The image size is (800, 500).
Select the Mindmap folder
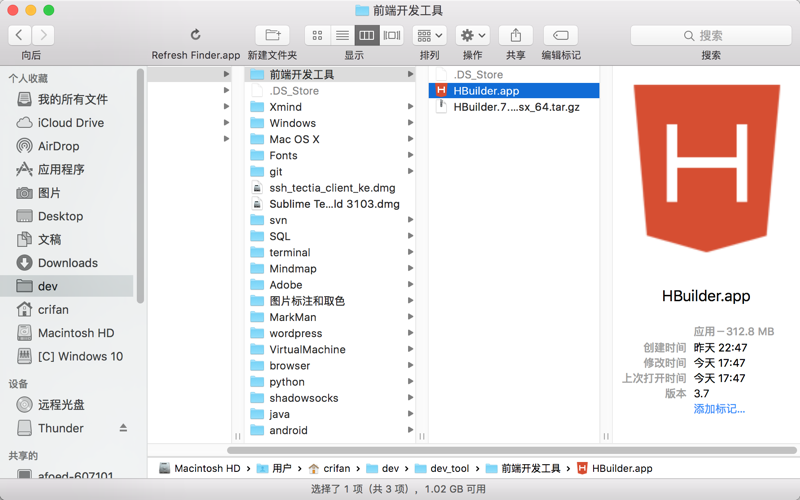(330, 268)
